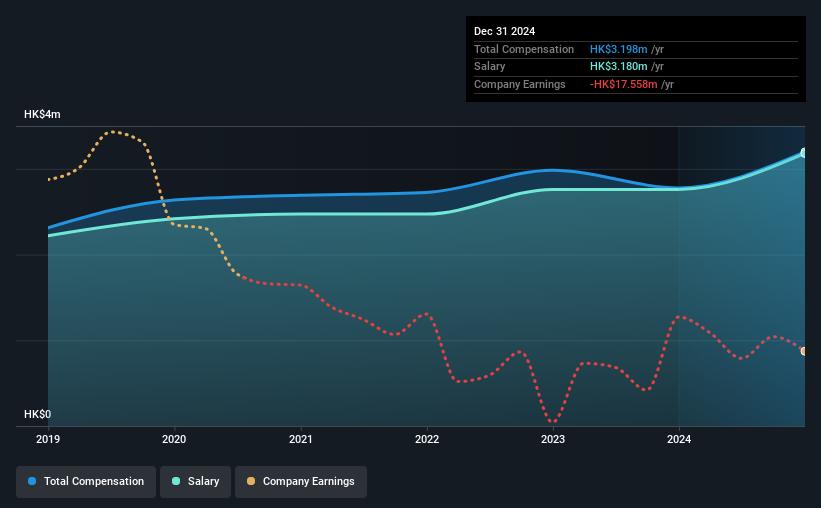This screenshot has width=821, height=508.
Task: Click the salary endpoint marker at chart's right edge
Action: click(804, 153)
